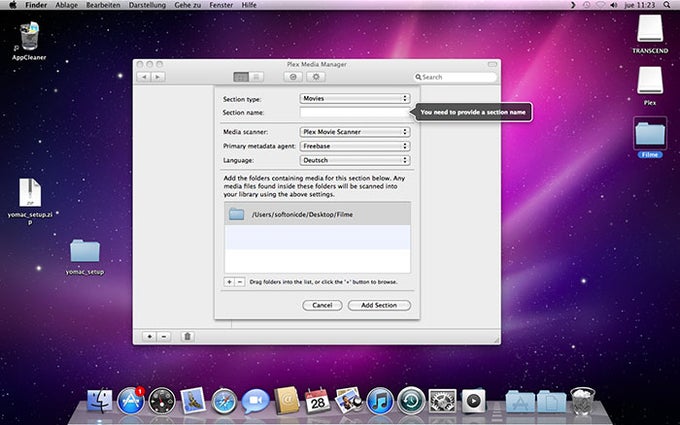Add a folder with the sheet's plus button

click(x=229, y=282)
